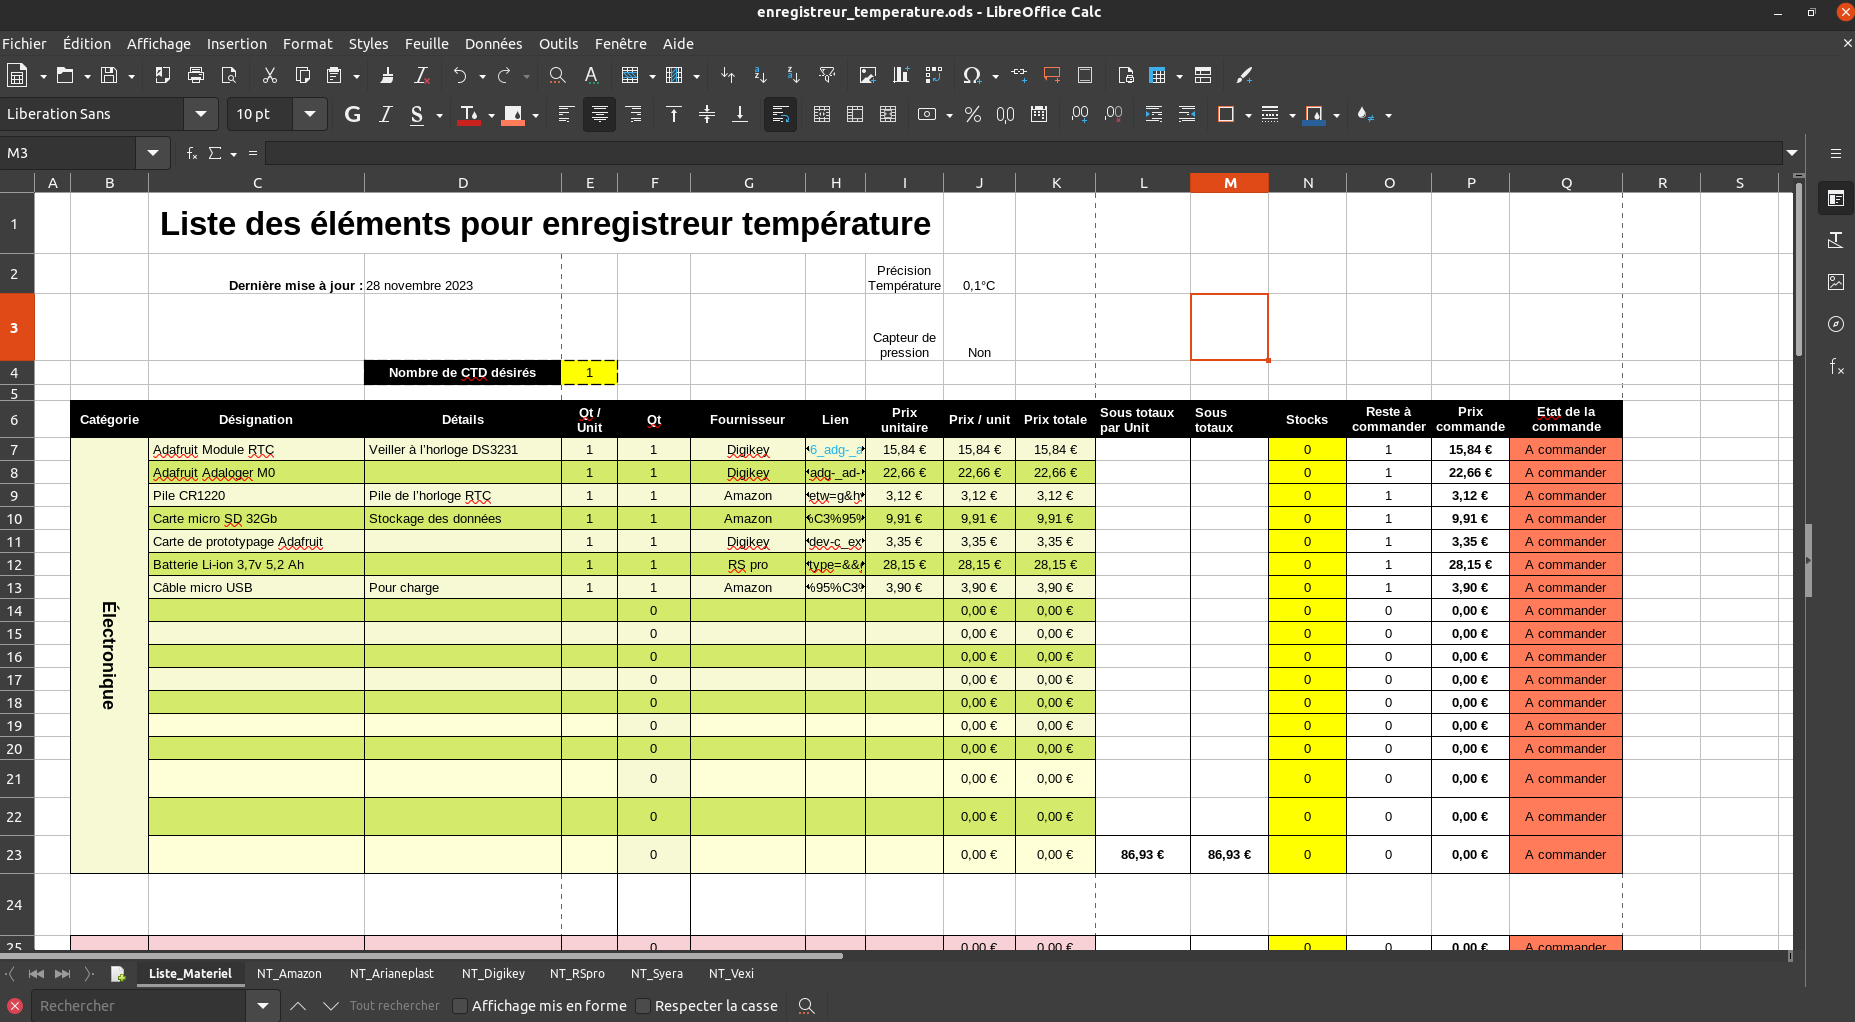Open the Function Wizard icon

coord(191,153)
